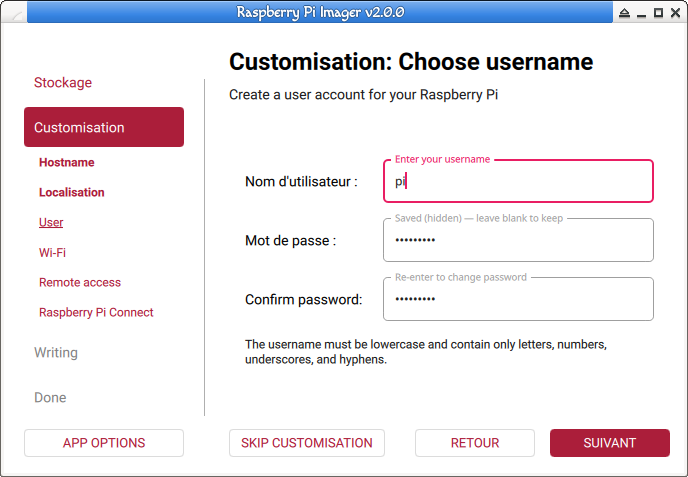Go to the Hostname sub-step
688x477 pixels.
[67, 162]
